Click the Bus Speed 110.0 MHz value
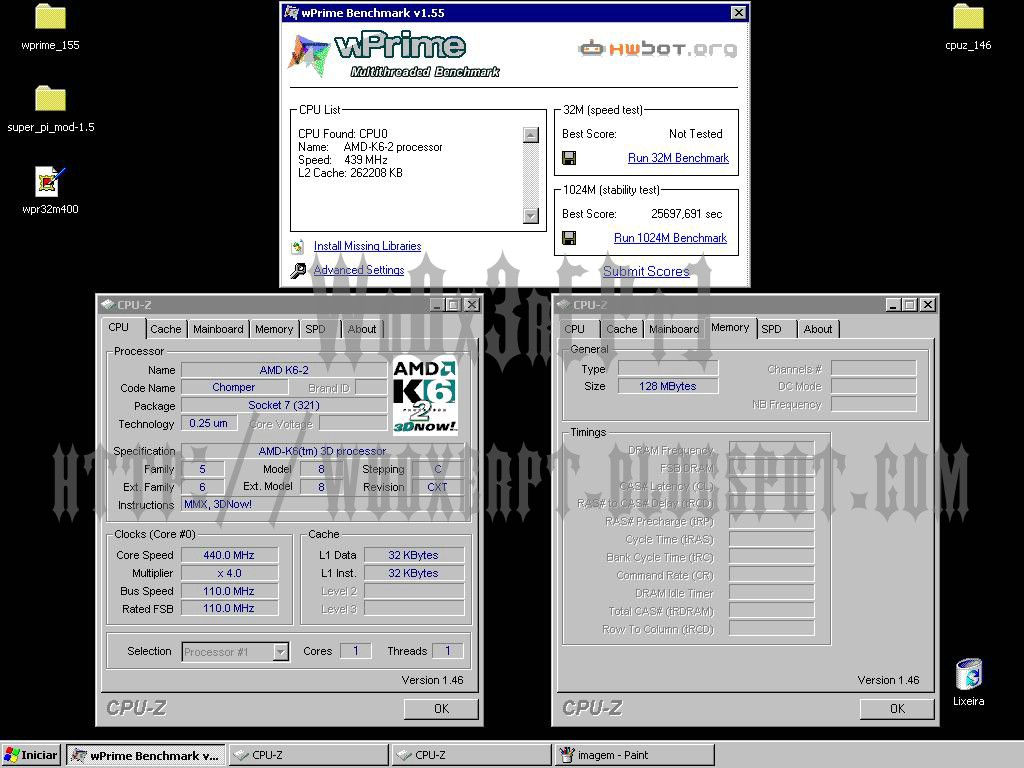 point(229,591)
